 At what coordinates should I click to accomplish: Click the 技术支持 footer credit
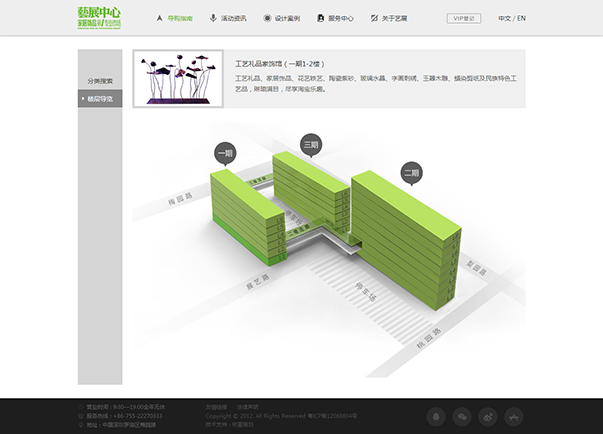point(230,425)
